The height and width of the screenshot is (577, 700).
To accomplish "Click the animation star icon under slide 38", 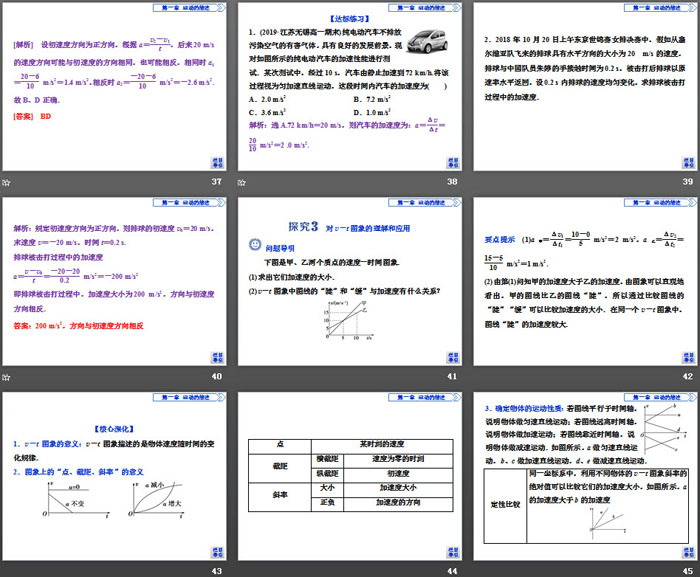I will [x=241, y=182].
